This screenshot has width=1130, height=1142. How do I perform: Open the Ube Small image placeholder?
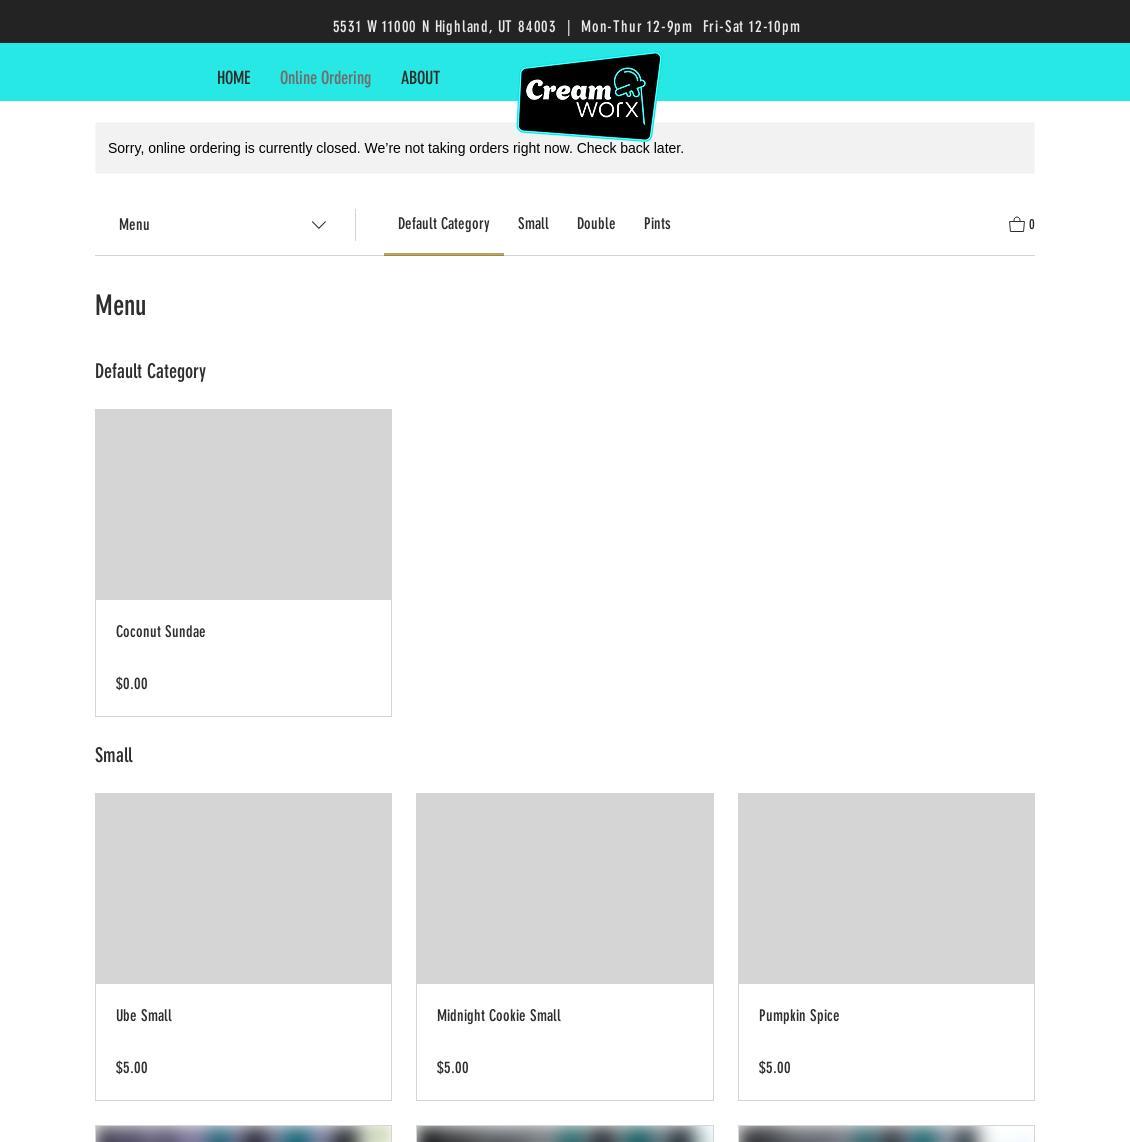[x=243, y=888]
